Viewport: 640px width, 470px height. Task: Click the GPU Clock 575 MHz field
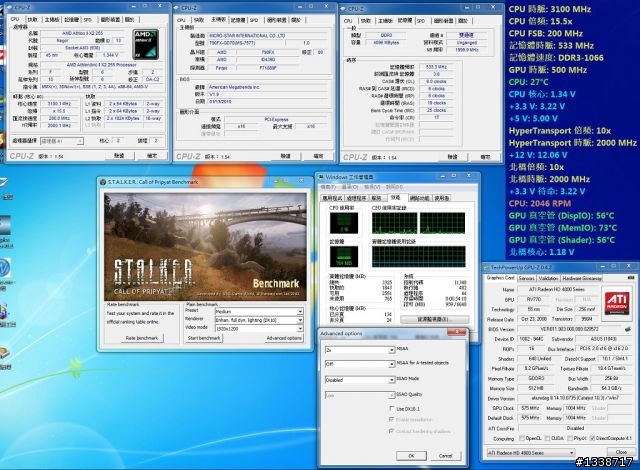531,408
